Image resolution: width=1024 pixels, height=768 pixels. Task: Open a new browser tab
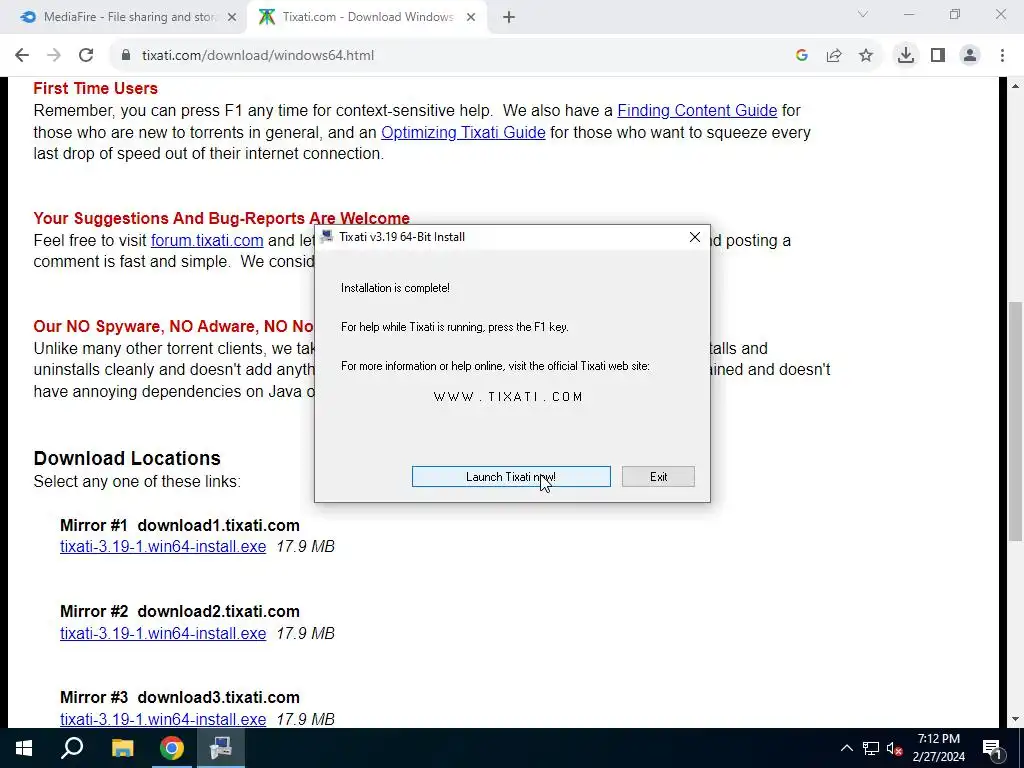tap(509, 18)
